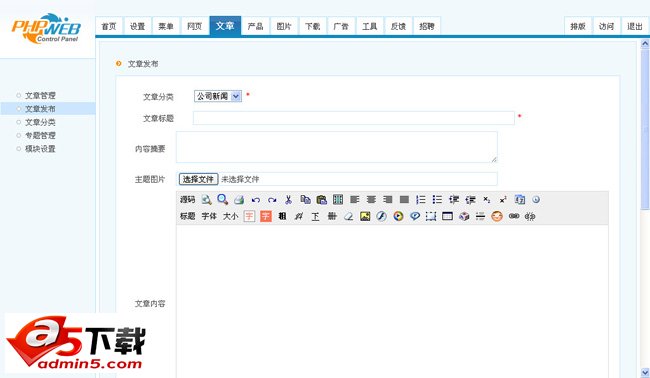Open the 产品 tab
This screenshot has width=650, height=378.
pos(255,27)
